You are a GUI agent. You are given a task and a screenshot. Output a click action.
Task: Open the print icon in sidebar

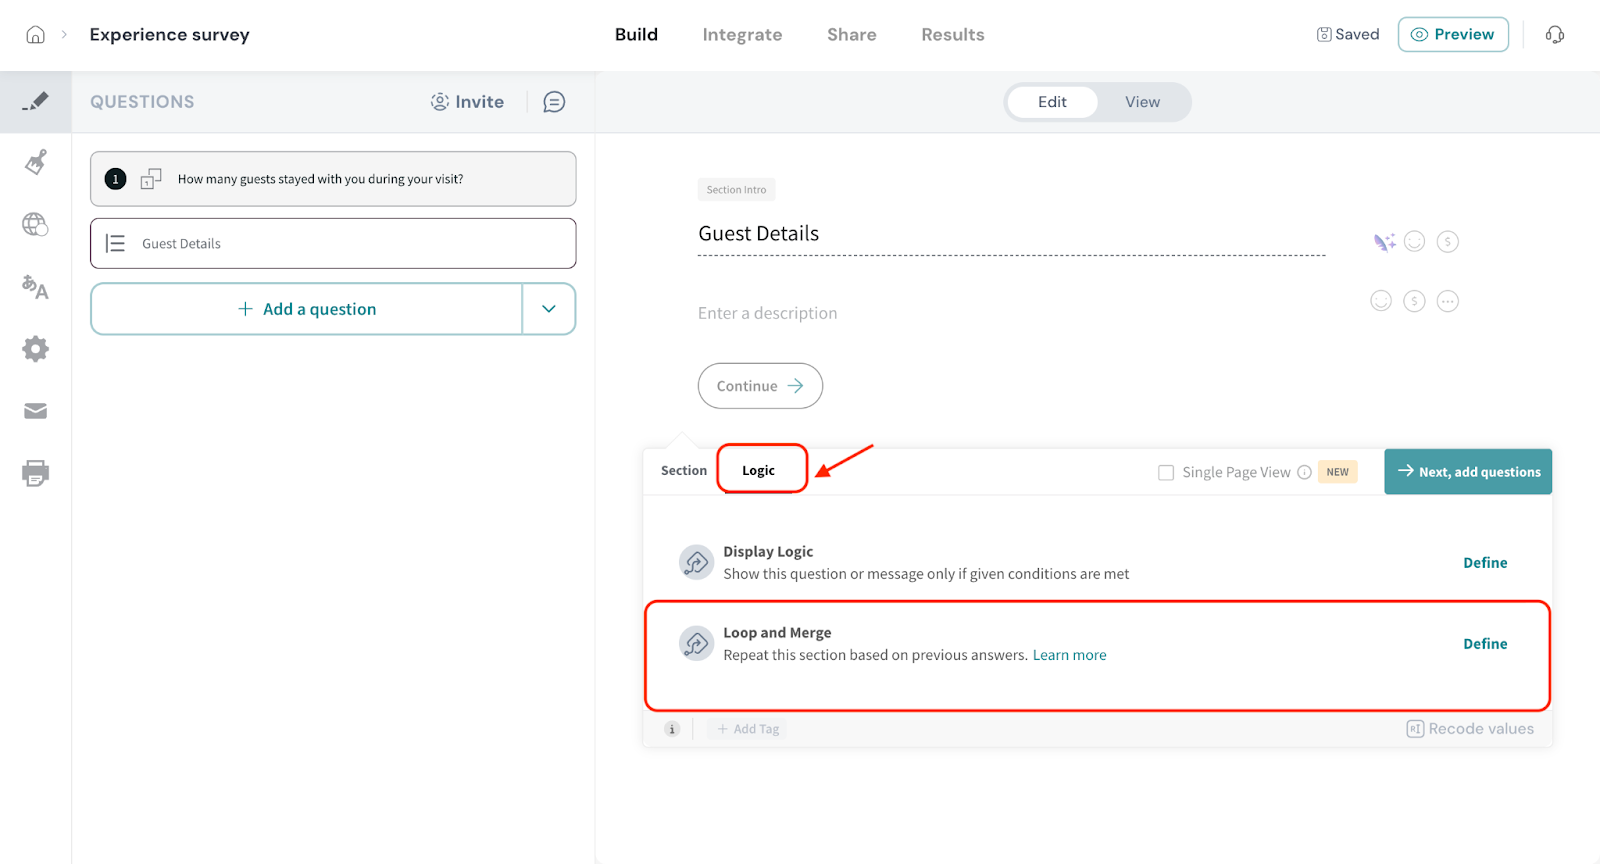coord(35,473)
